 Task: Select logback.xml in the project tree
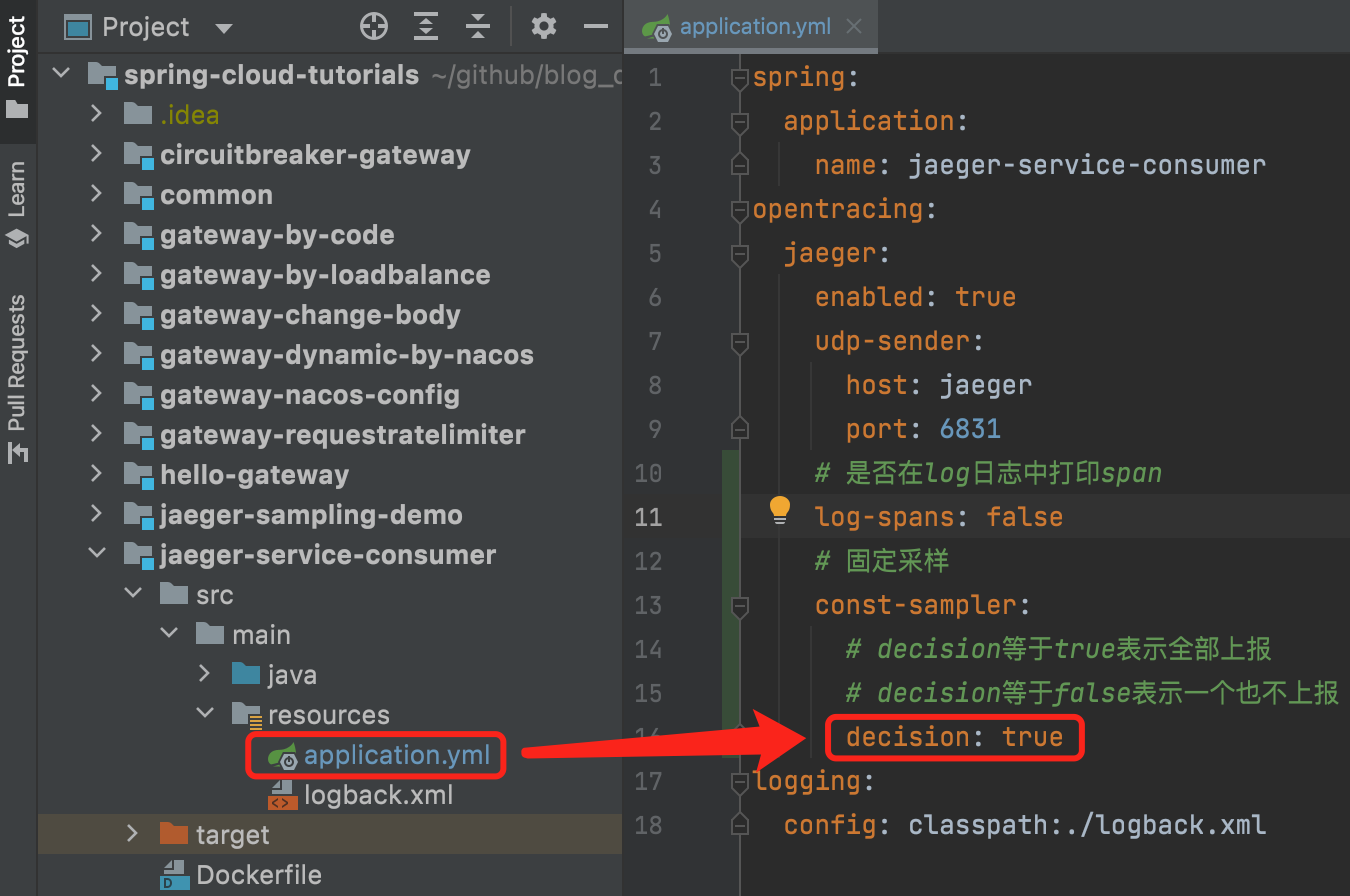[x=379, y=796]
